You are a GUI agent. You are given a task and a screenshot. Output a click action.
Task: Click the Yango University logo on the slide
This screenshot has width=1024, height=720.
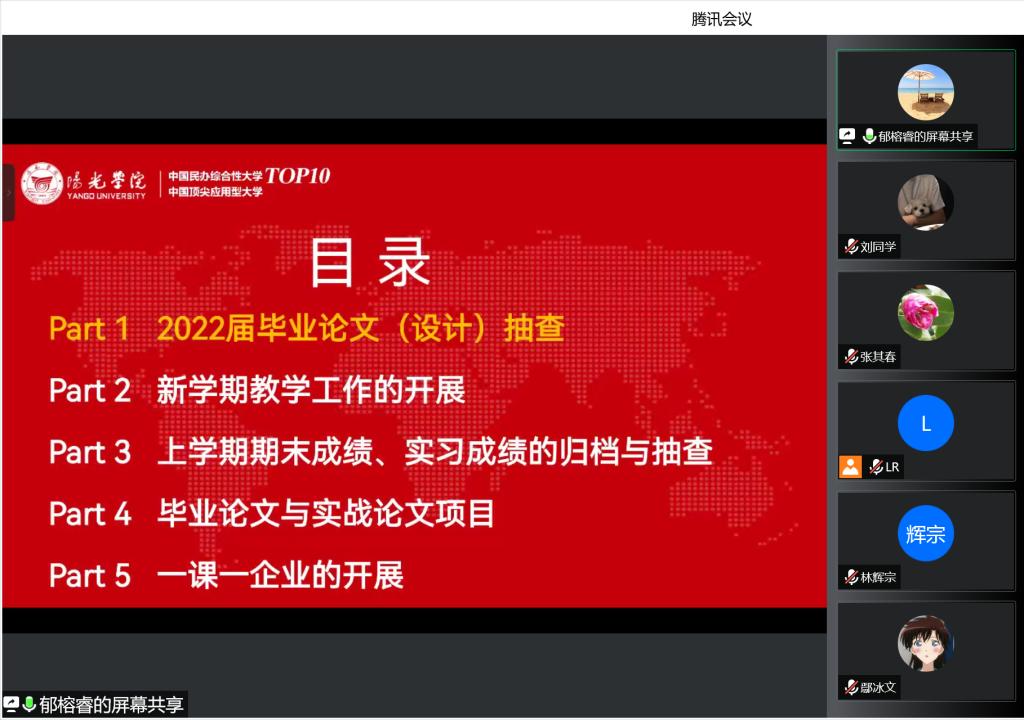coord(84,182)
